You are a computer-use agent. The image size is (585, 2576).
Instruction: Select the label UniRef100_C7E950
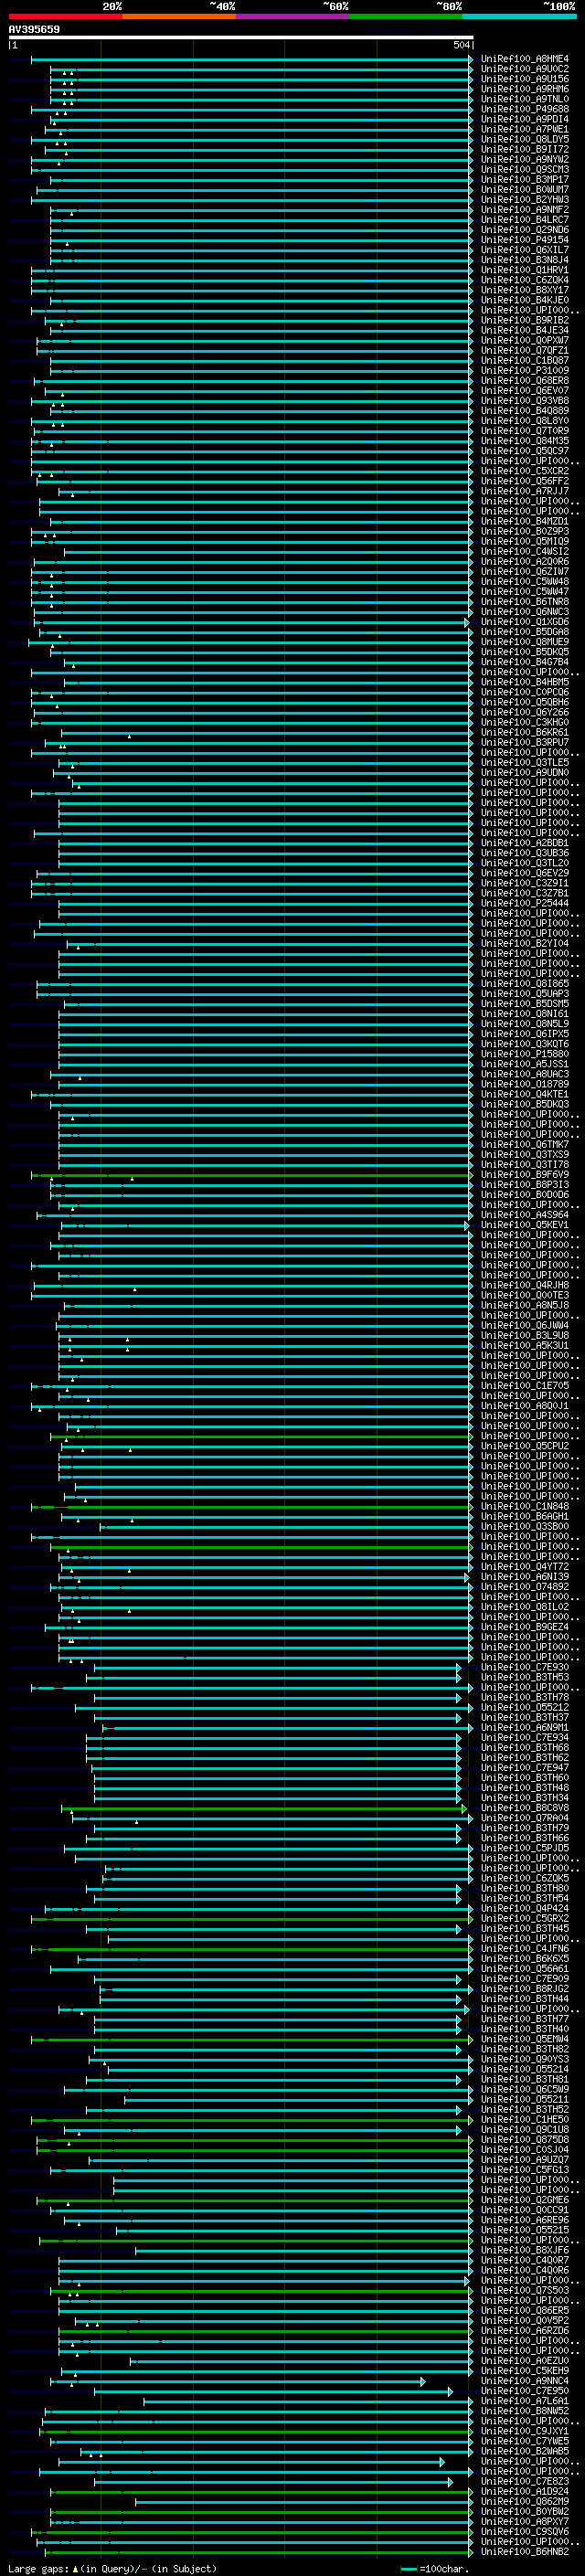(x=525, y=2391)
